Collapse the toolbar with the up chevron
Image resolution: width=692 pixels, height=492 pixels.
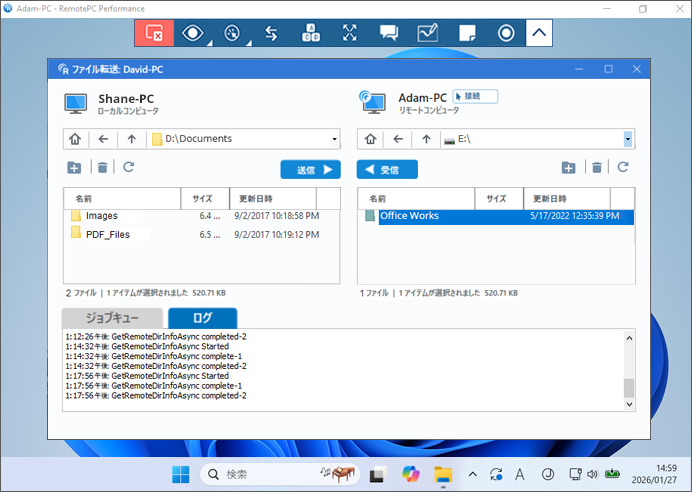click(x=539, y=33)
